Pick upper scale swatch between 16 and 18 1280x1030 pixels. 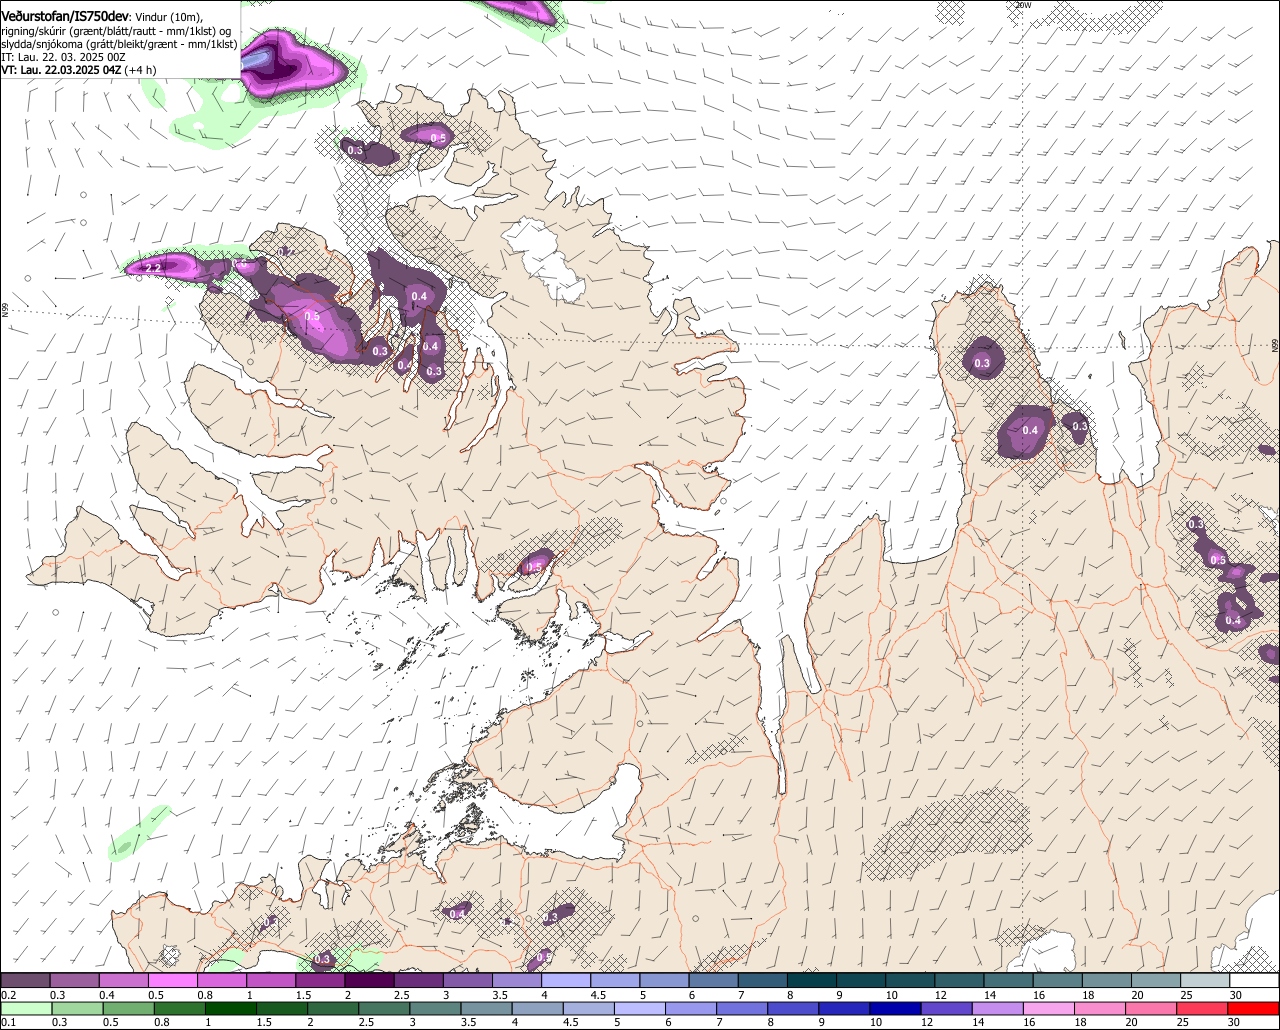pyautogui.click(x=1058, y=980)
